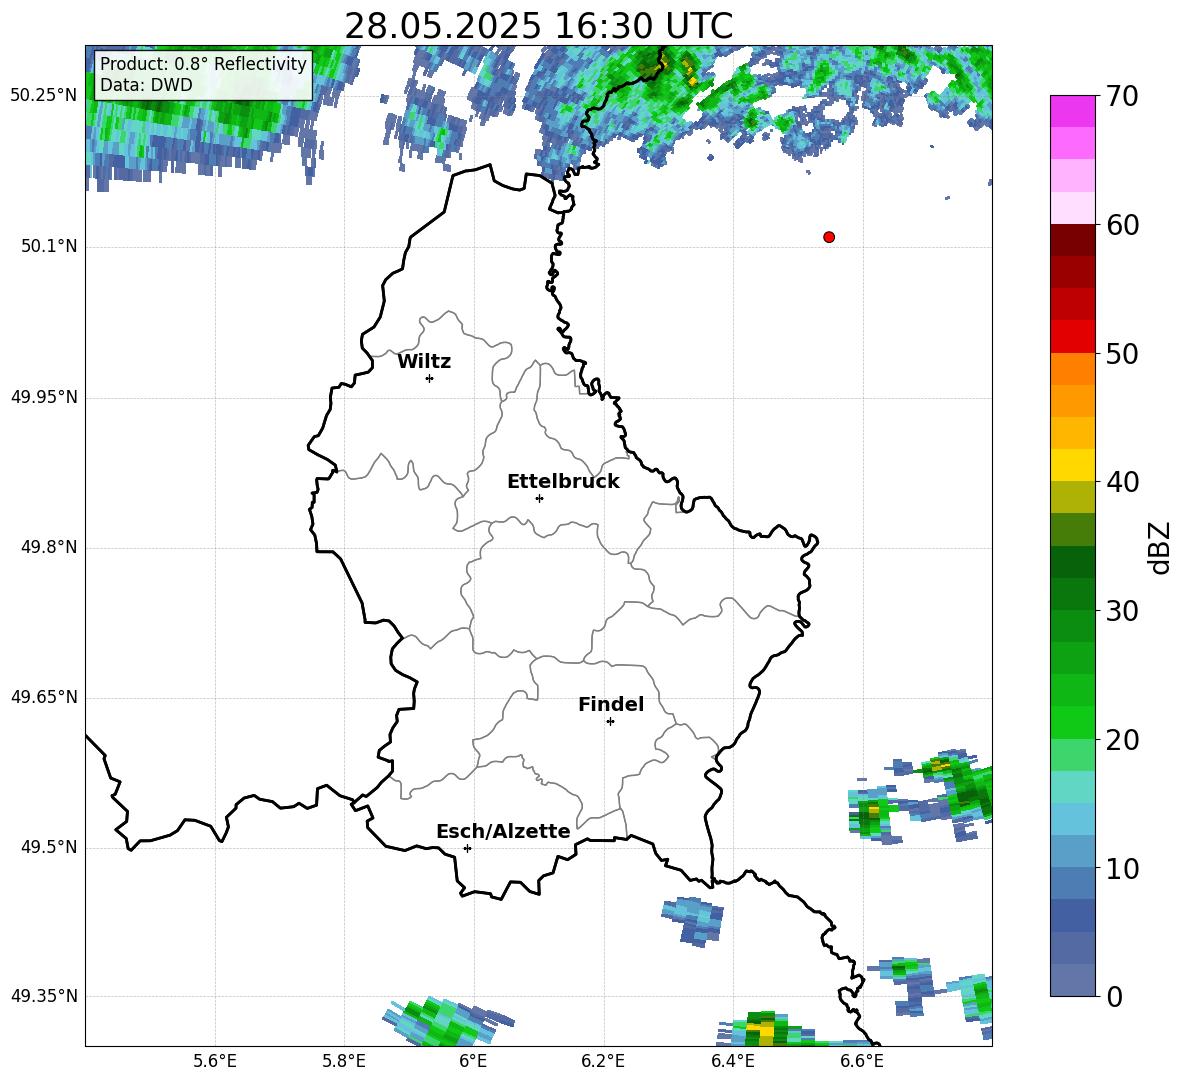Screen dimensions: 1184x1081
Task: Click the 60 tick on the colorbar
Action: tap(1122, 225)
